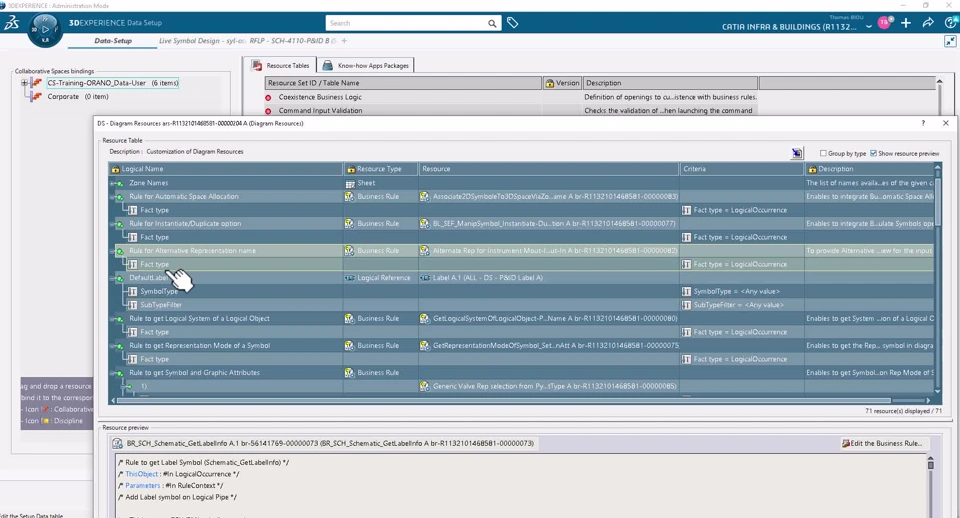Click the Resource Set ID / Table Name header
The height and width of the screenshot is (518, 960).
tap(403, 83)
